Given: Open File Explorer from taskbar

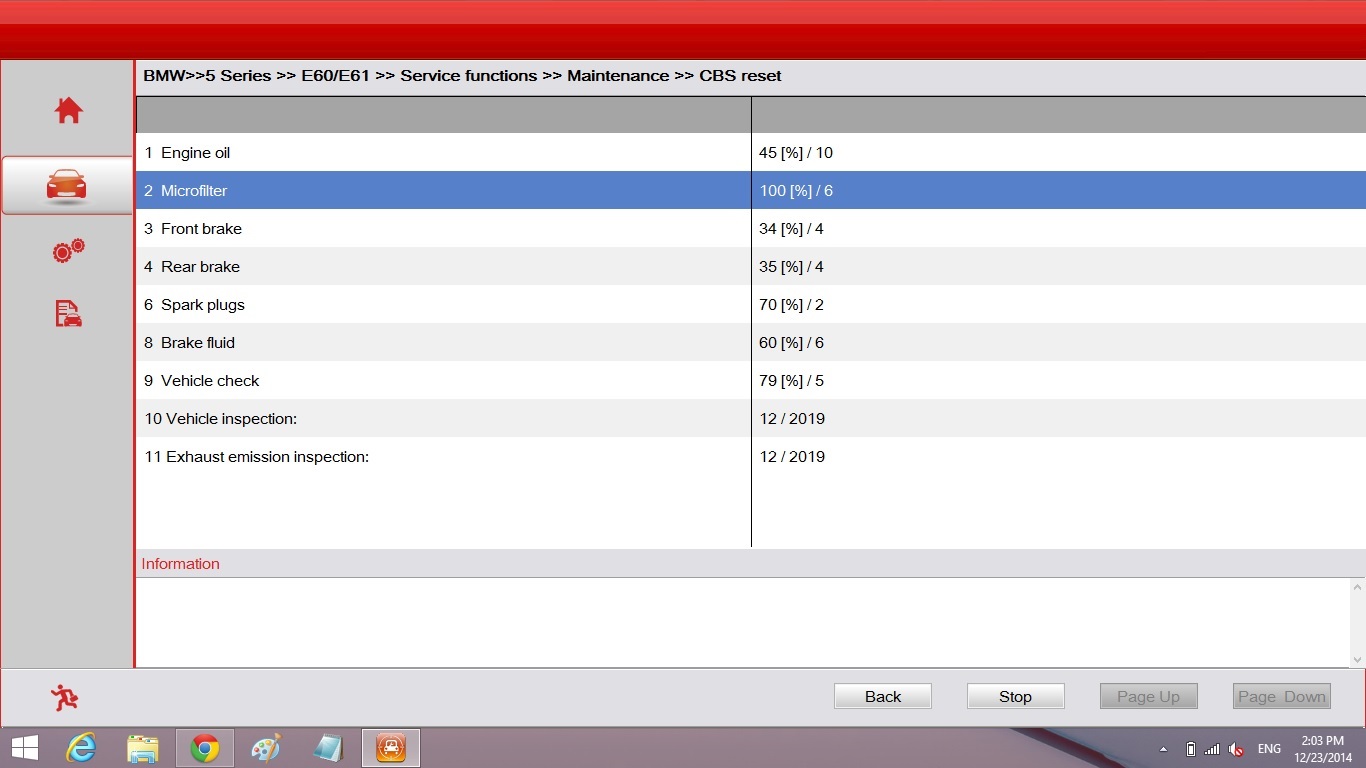Looking at the screenshot, I should tap(143, 748).
